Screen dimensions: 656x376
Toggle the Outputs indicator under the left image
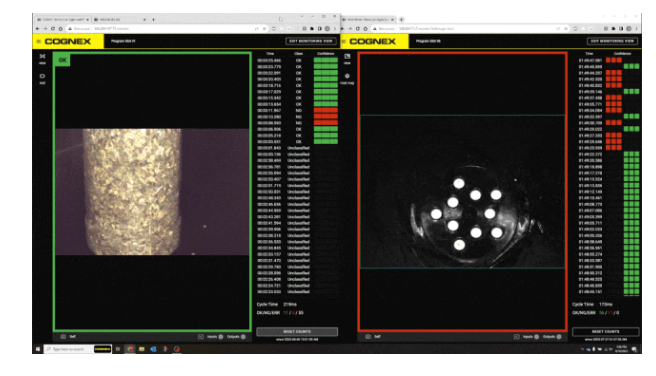click(x=243, y=337)
